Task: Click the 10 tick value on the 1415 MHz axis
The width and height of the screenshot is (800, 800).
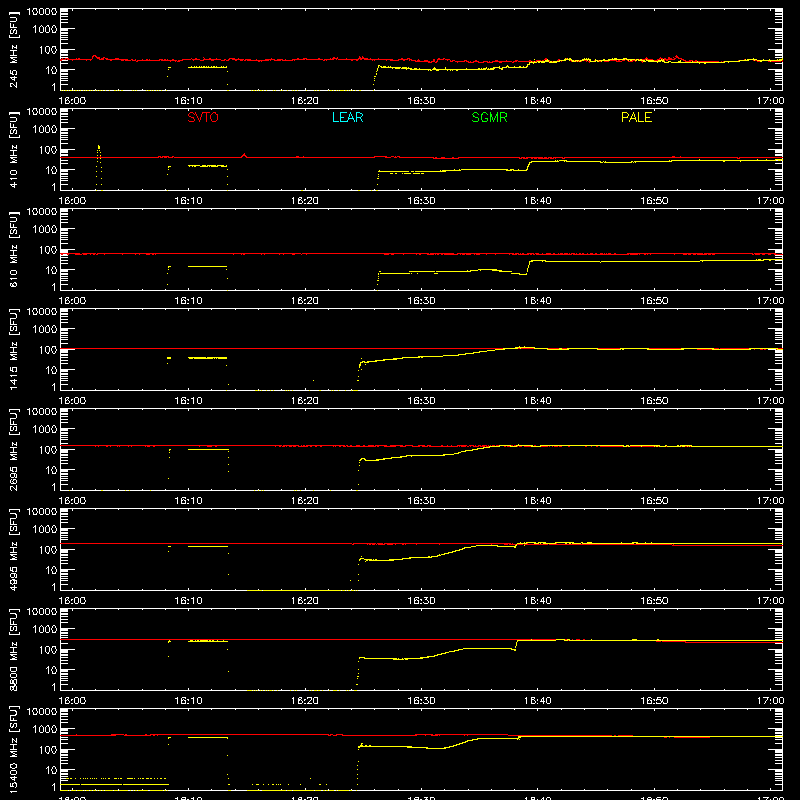Action: [51, 370]
